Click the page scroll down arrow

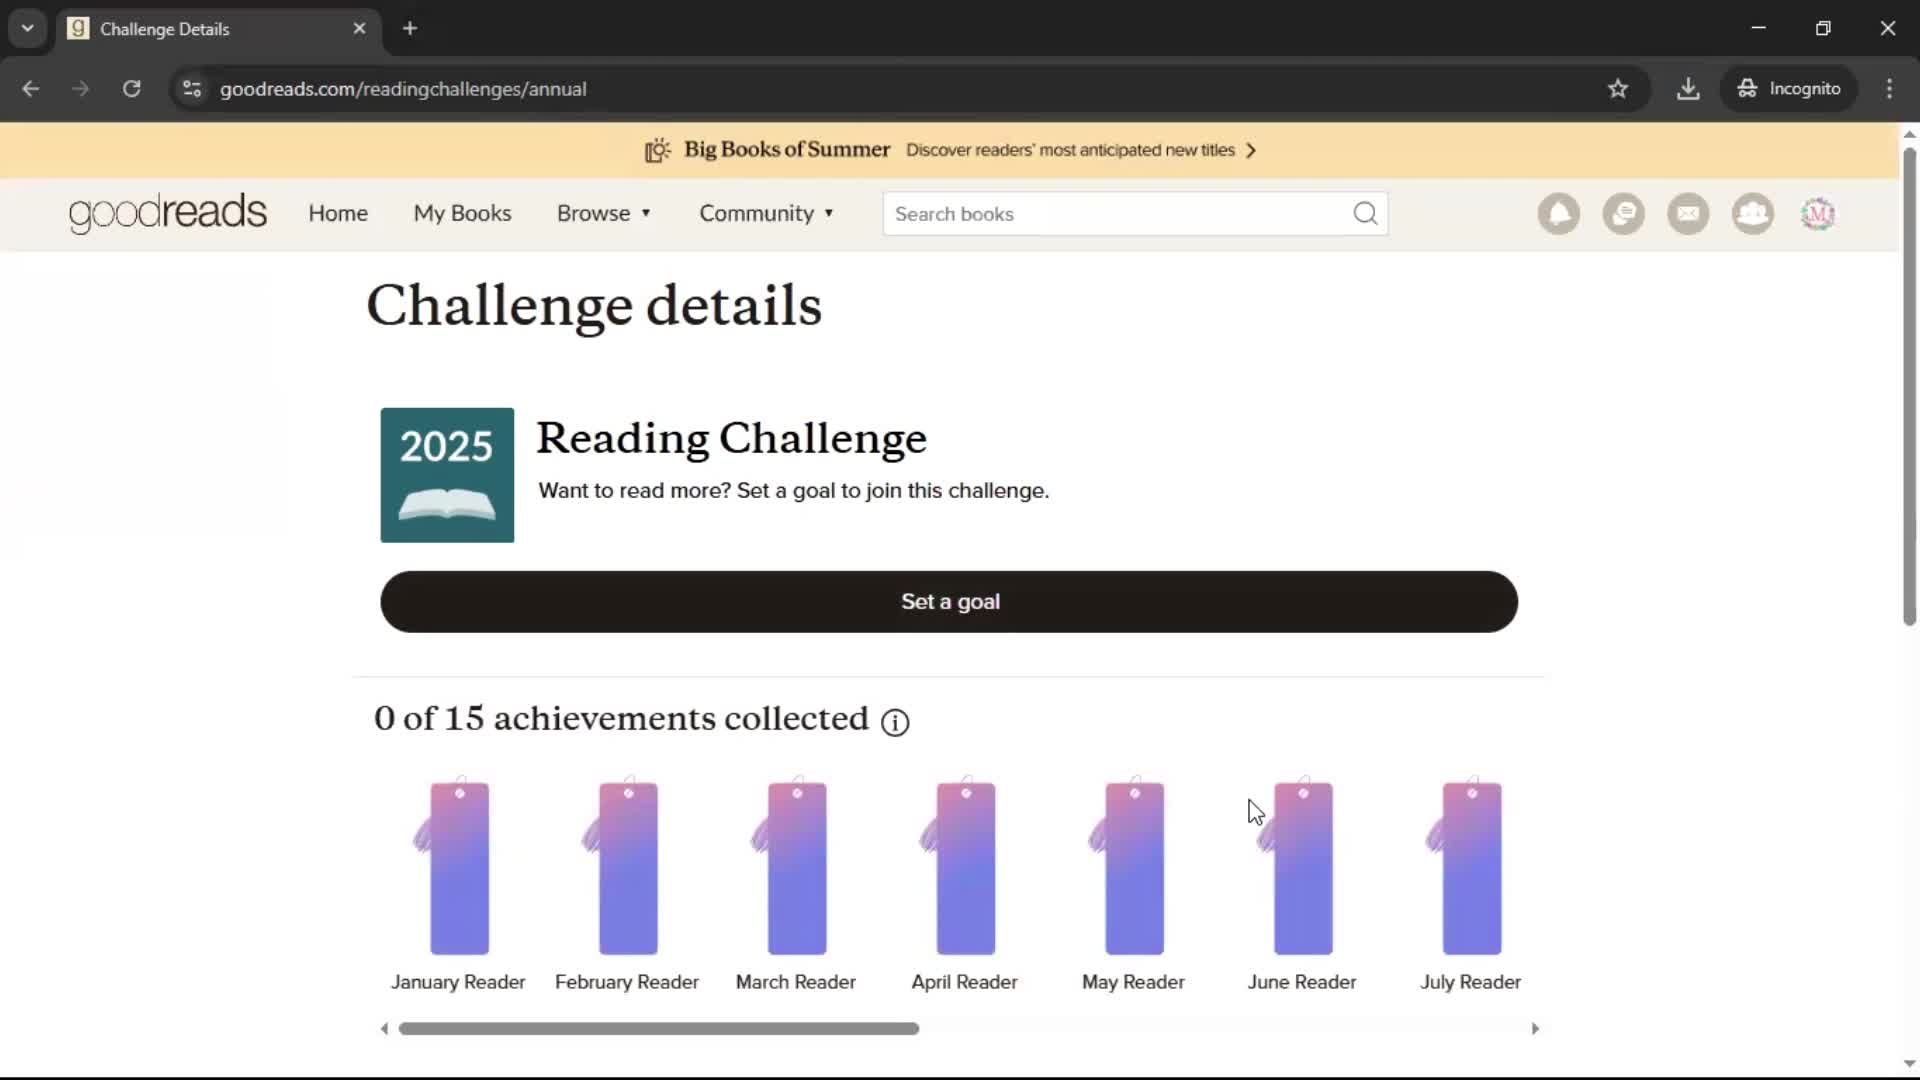pyautogui.click(x=1909, y=1064)
